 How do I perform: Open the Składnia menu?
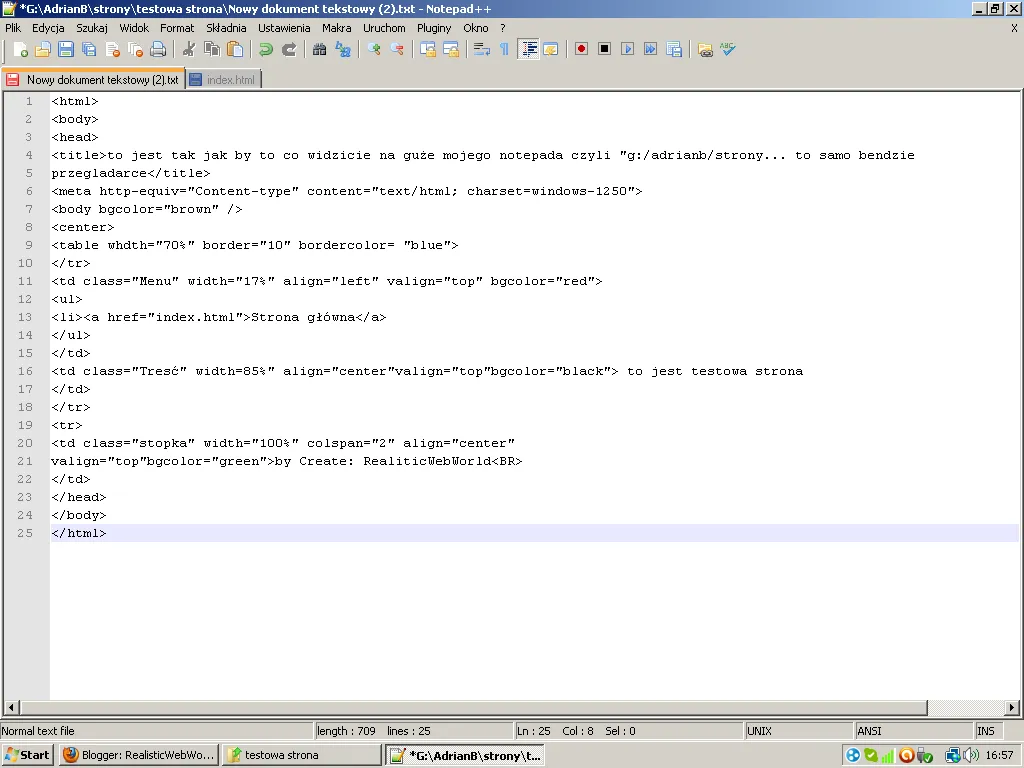pyautogui.click(x=226, y=28)
